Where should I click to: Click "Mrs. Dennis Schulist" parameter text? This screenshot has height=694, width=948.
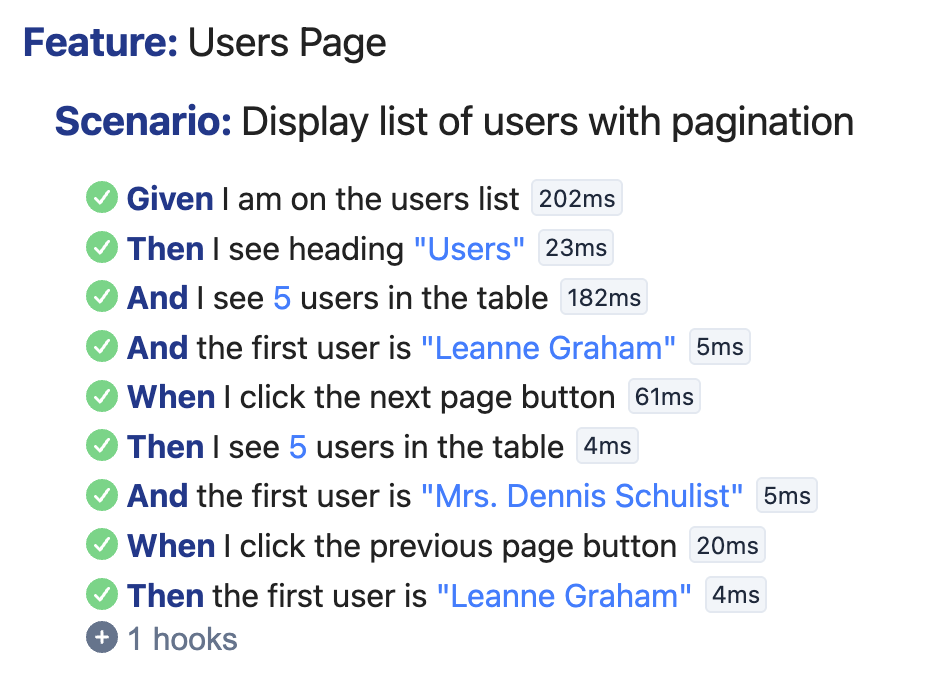click(x=582, y=496)
